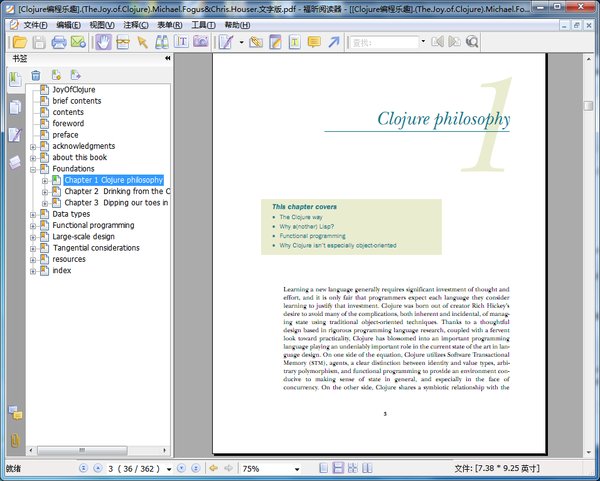Open the JoyOfClojure bookmark
The width and height of the screenshot is (600, 481).
73,90
